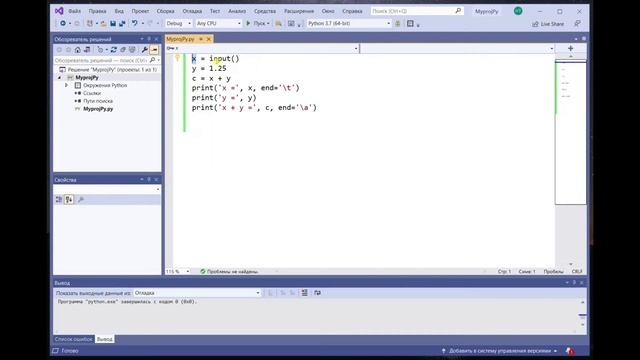Select the MyprojPy.py file in the tree

click(98, 109)
